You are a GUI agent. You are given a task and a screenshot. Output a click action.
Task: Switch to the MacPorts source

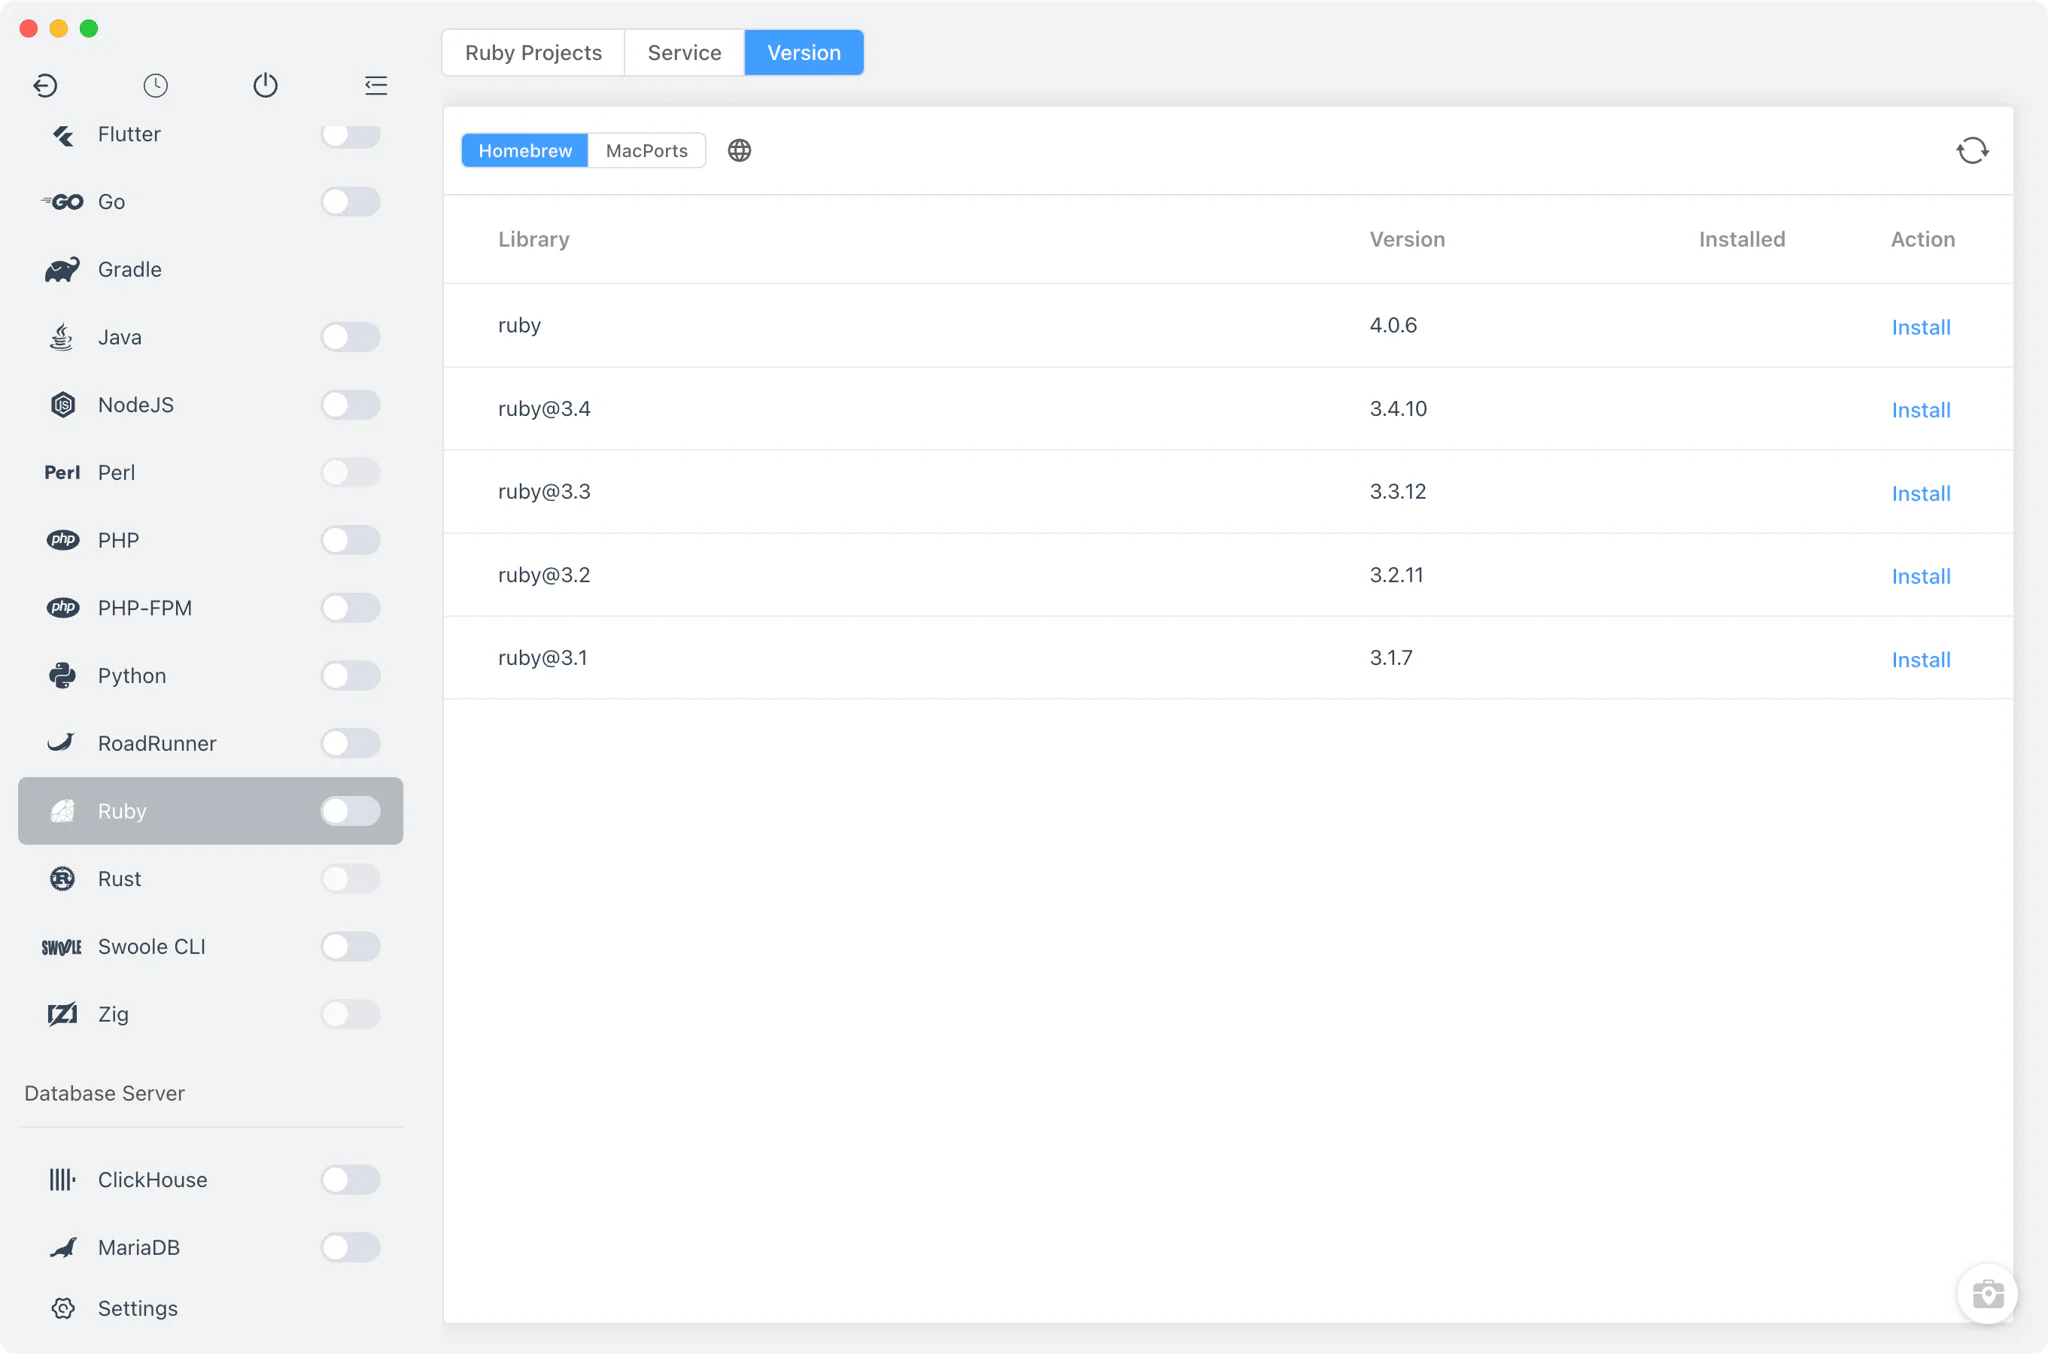647,150
